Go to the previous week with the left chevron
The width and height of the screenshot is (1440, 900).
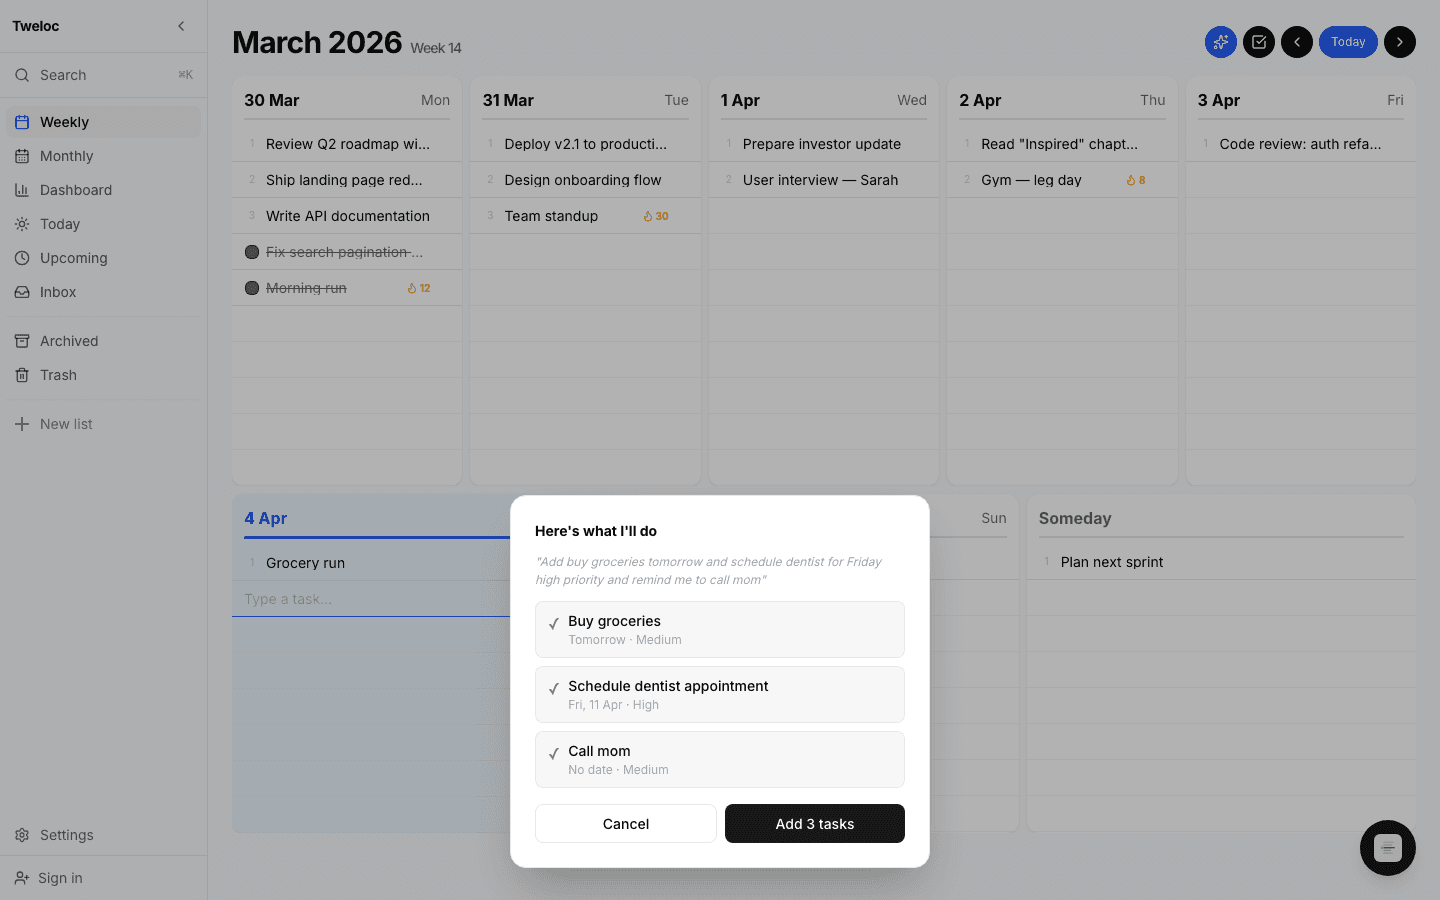[1296, 42]
